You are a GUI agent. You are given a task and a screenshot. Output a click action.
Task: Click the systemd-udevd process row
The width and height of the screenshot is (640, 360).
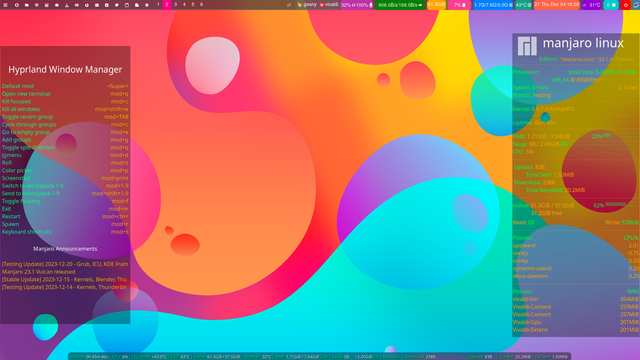[x=576, y=269]
